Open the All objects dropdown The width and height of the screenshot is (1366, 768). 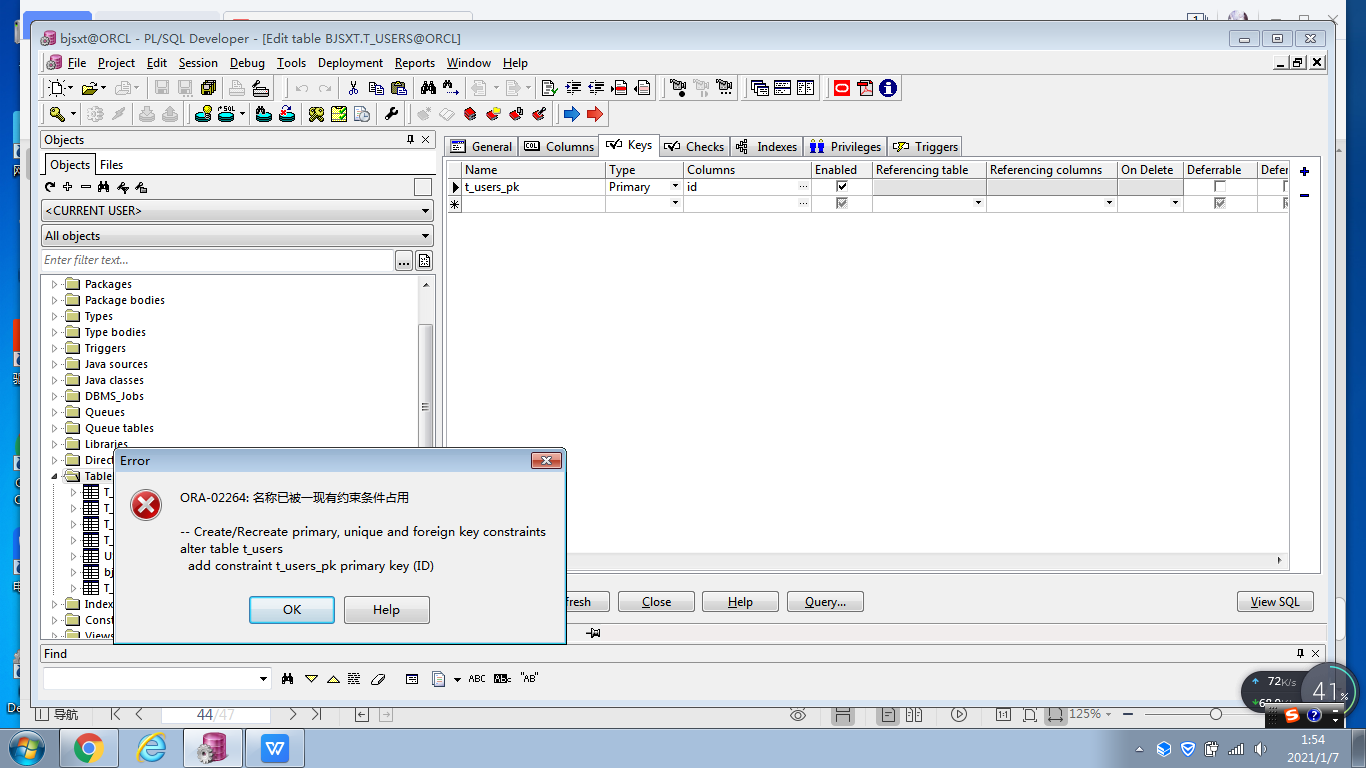426,236
